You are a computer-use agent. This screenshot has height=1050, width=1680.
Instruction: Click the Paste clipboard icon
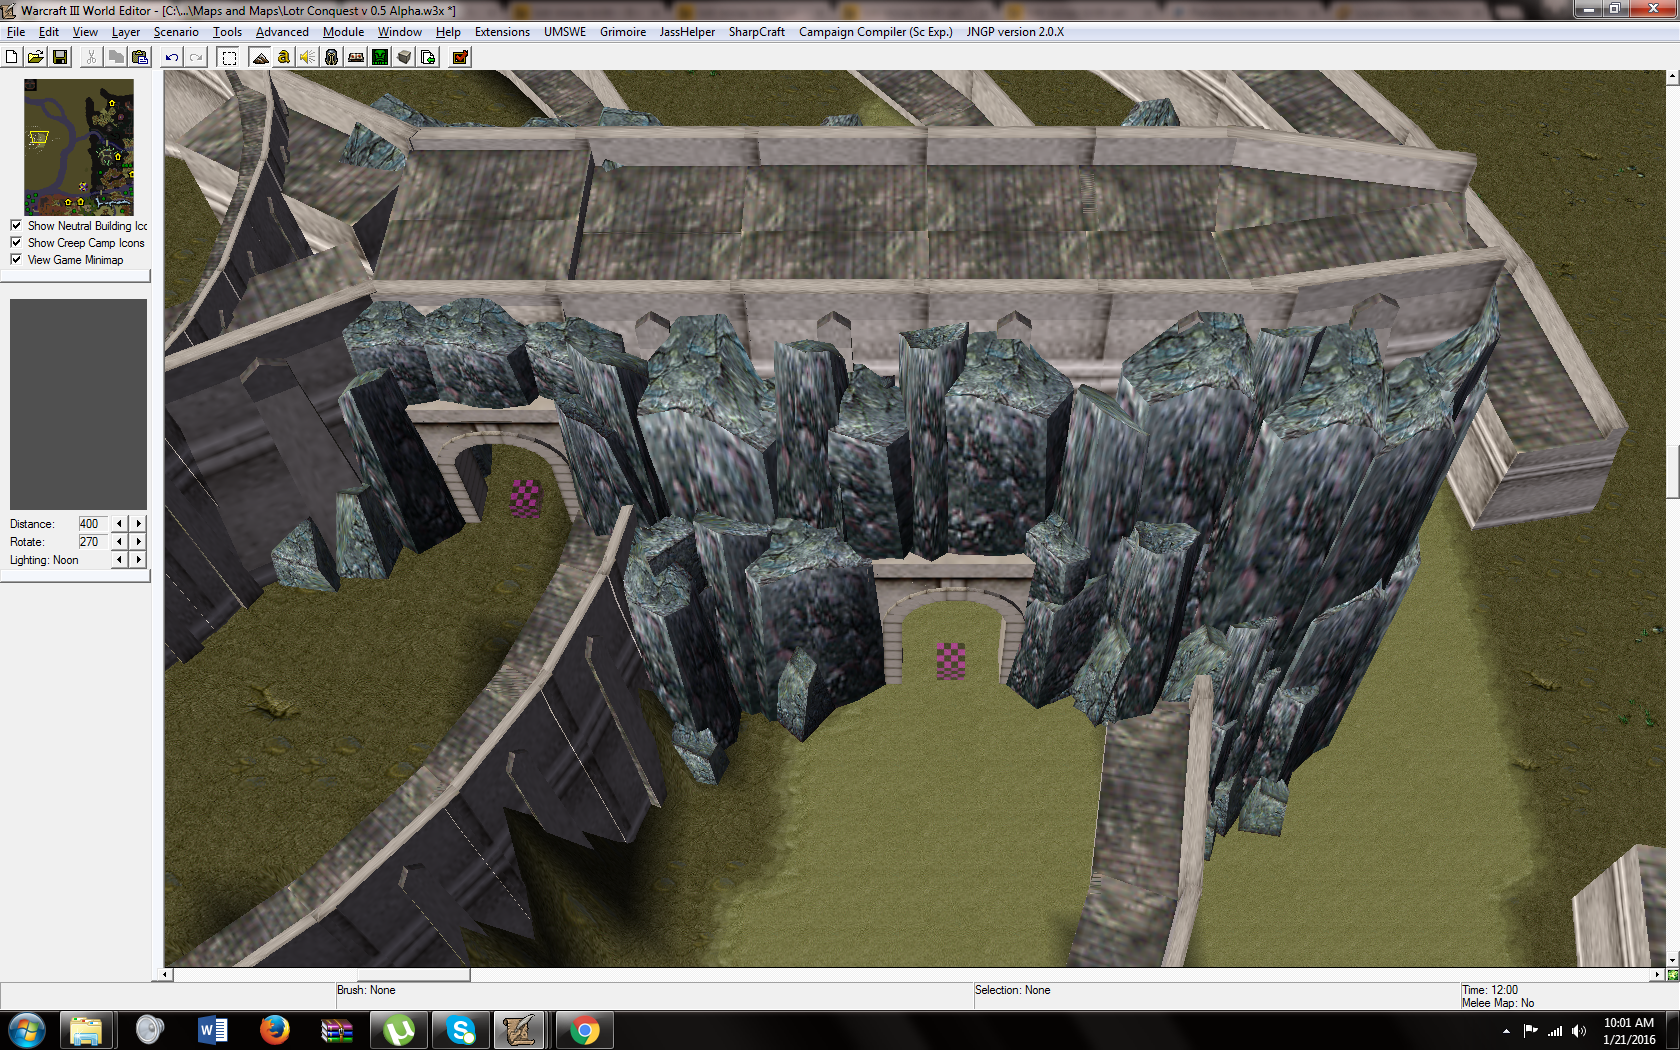point(140,57)
